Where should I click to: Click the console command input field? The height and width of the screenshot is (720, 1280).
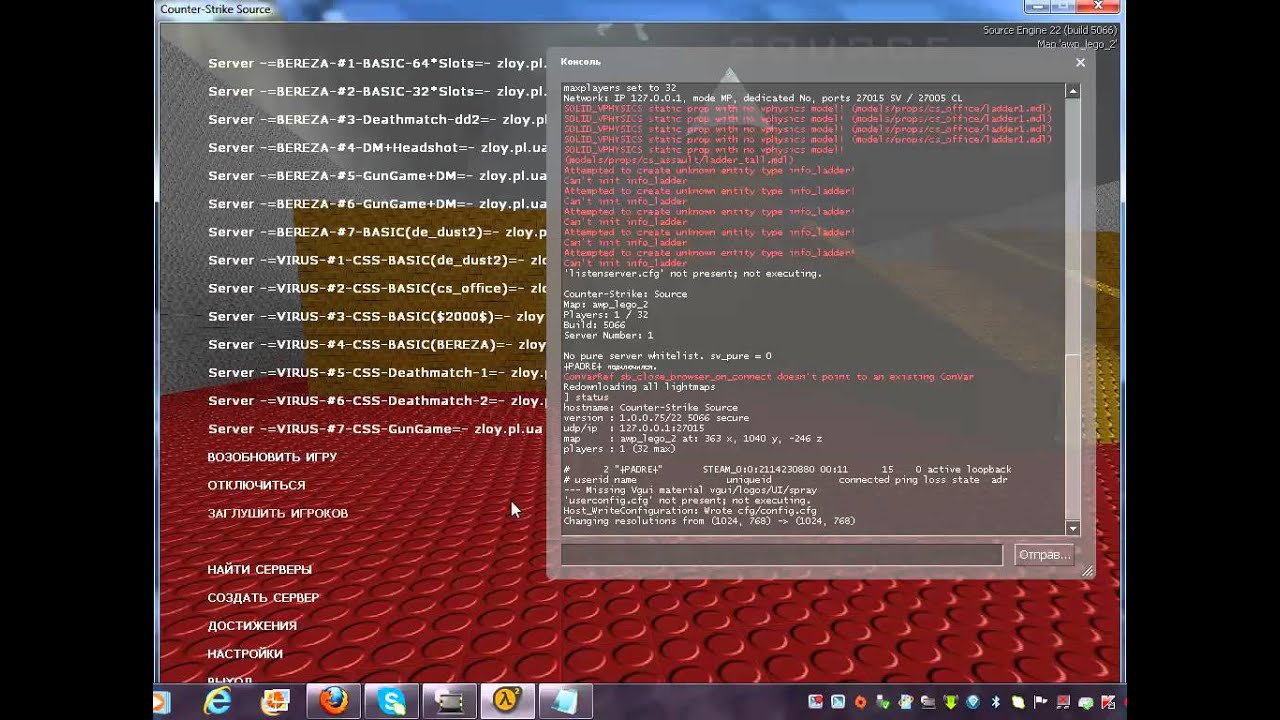[781, 554]
